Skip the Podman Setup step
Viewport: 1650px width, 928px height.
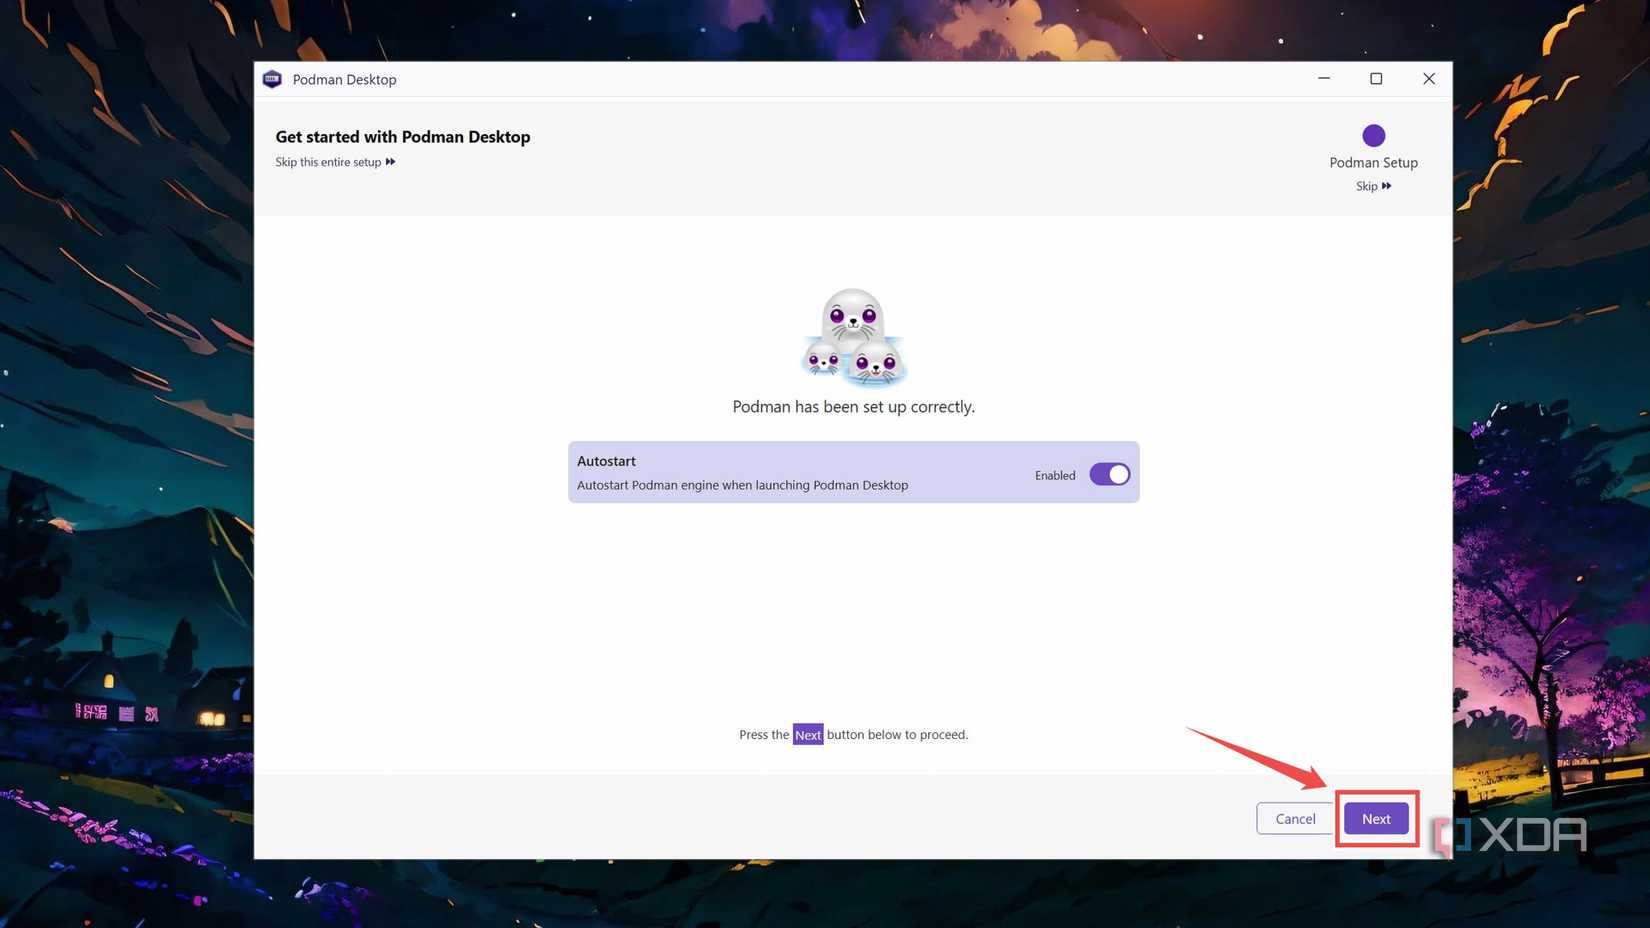[x=1373, y=186]
